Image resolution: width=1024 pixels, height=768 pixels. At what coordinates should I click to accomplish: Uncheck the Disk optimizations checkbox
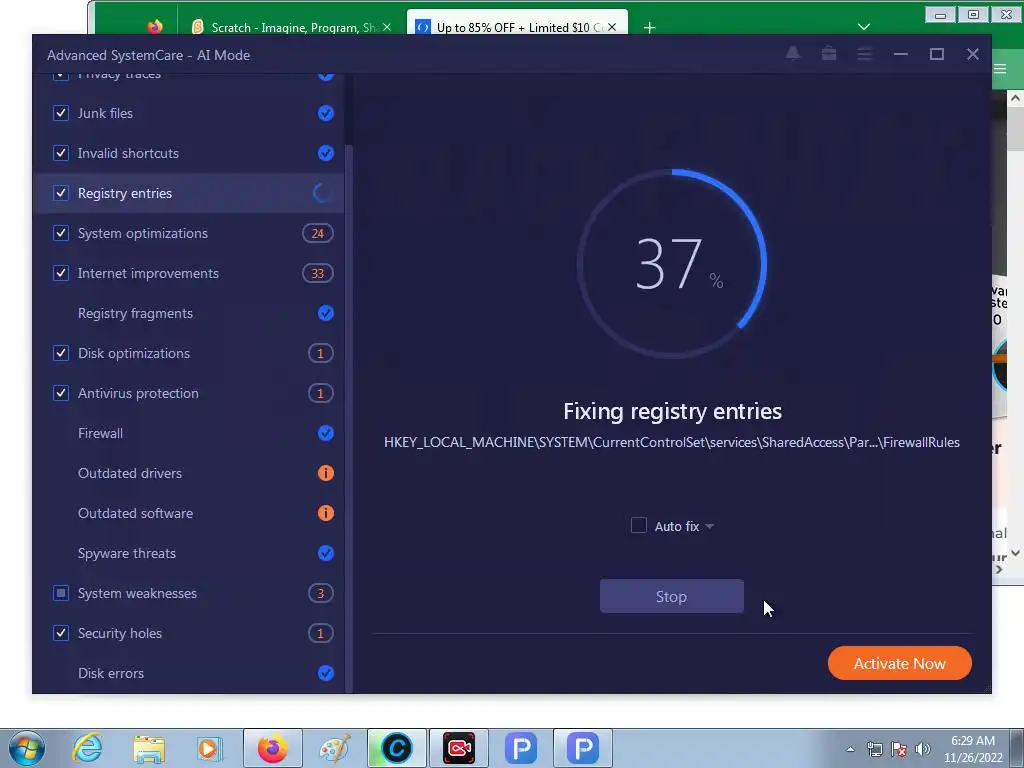[61, 353]
